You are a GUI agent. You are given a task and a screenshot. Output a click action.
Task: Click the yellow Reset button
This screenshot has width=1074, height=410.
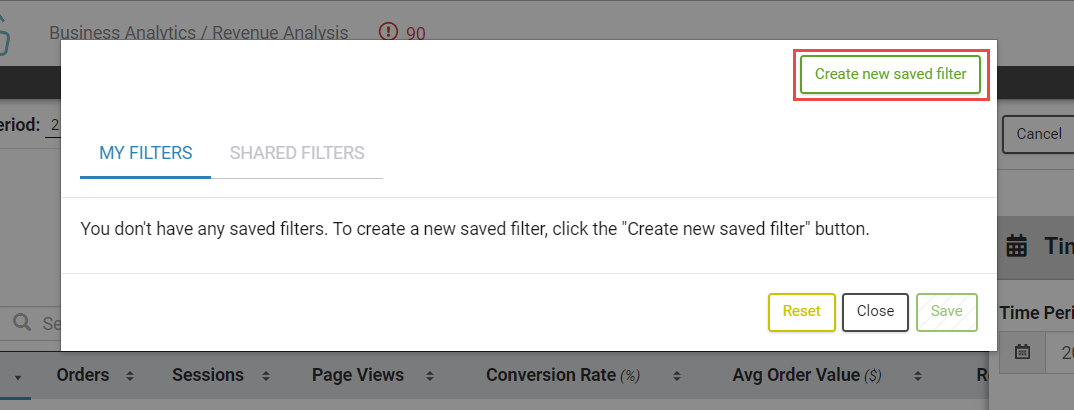(x=801, y=312)
